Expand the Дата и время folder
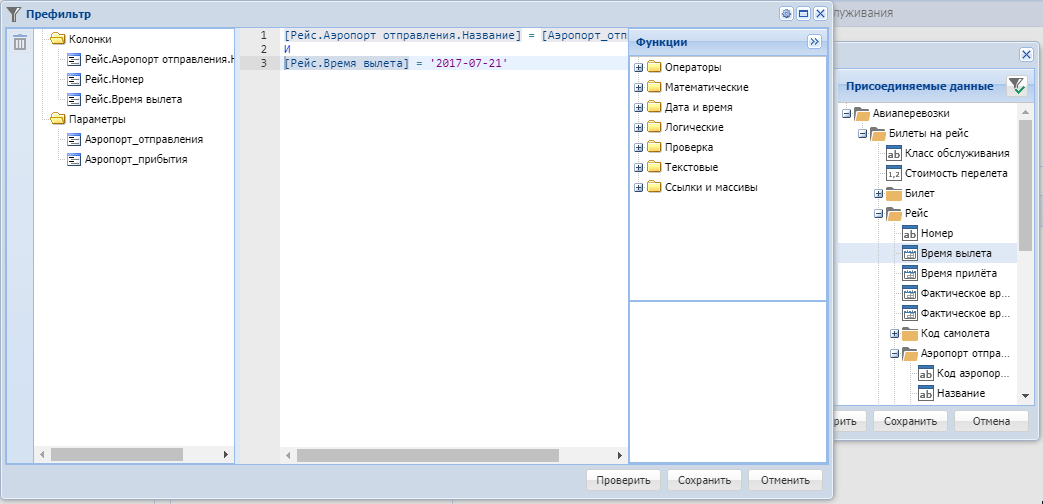The image size is (1043, 504). click(638, 107)
